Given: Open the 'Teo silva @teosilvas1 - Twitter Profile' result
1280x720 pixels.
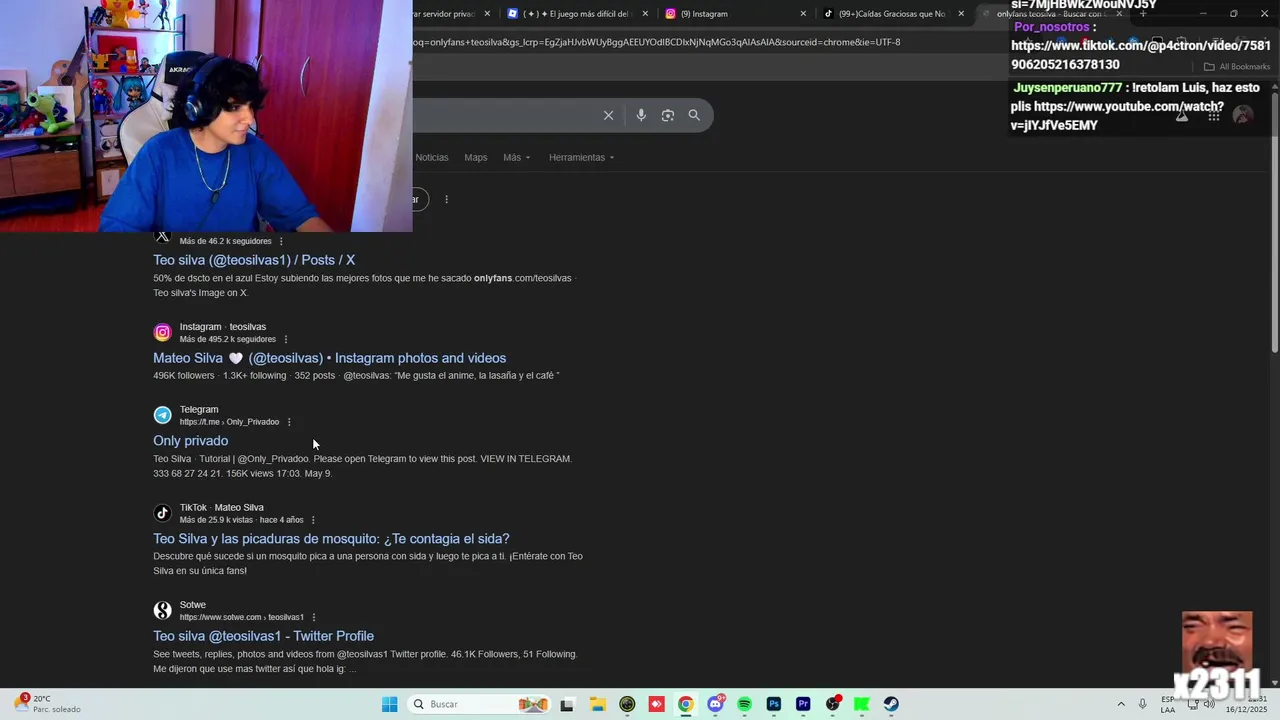Looking at the screenshot, I should coord(263,636).
